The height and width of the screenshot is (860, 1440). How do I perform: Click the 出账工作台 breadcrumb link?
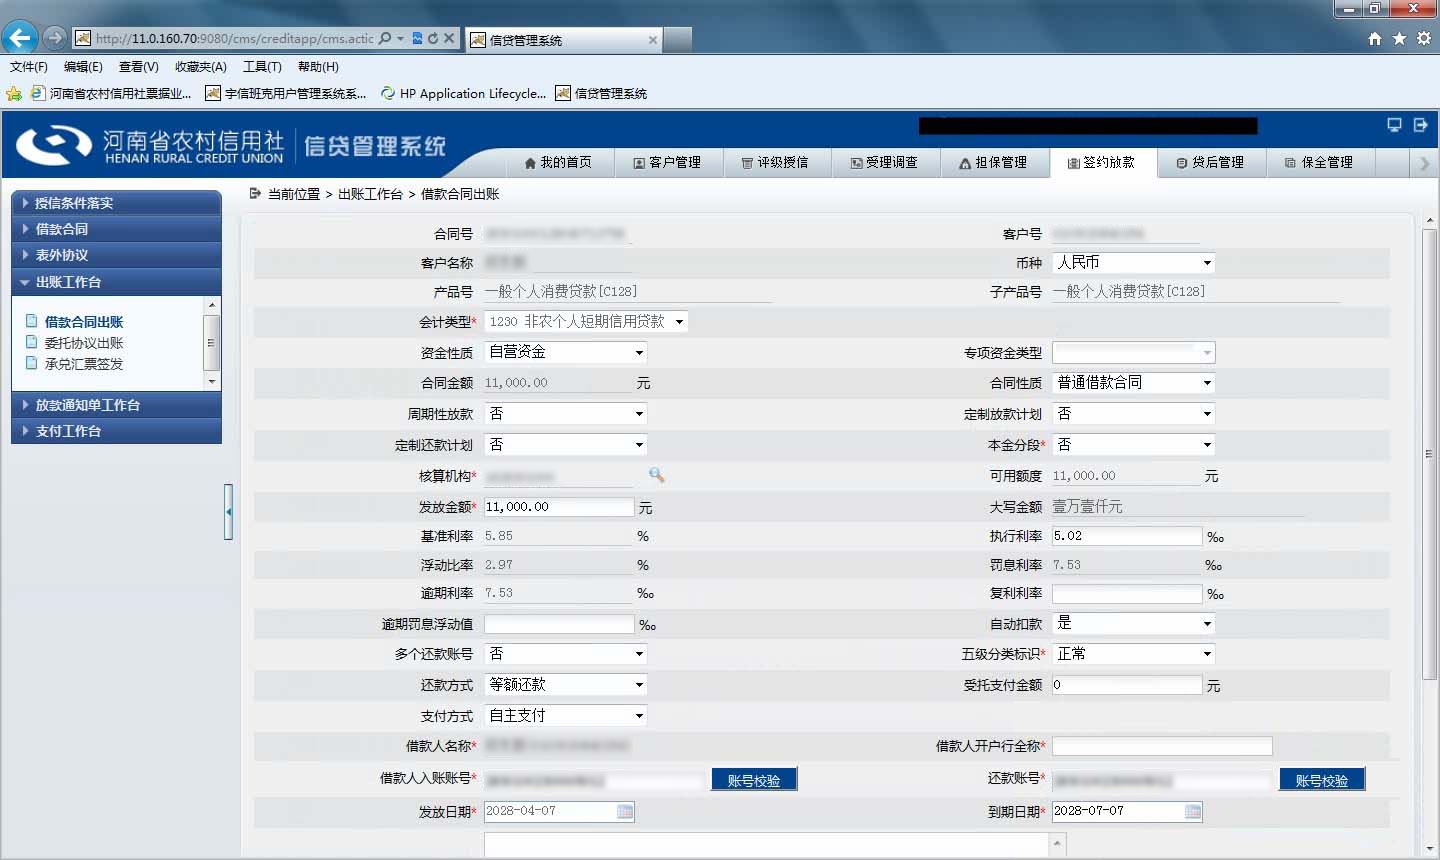[370, 194]
